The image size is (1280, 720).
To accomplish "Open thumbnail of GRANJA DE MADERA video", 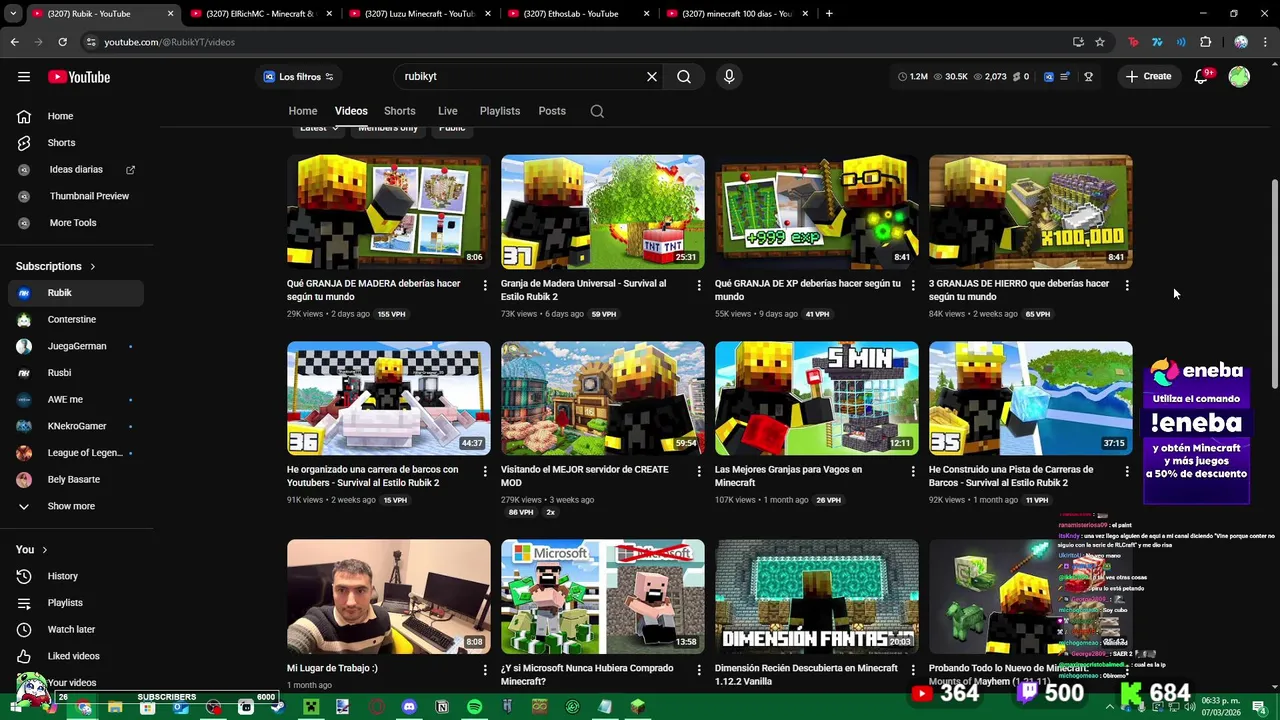I will [389, 212].
